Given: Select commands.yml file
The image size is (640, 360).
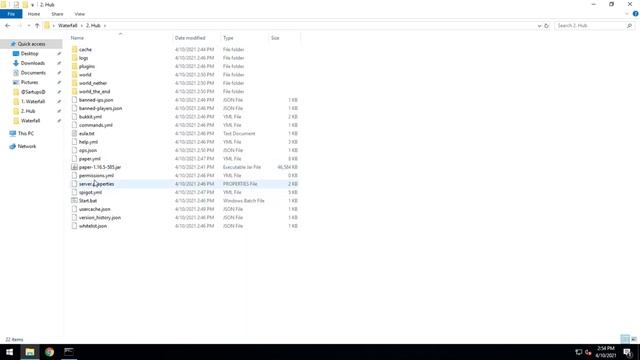Looking at the screenshot, I should click(x=96, y=125).
